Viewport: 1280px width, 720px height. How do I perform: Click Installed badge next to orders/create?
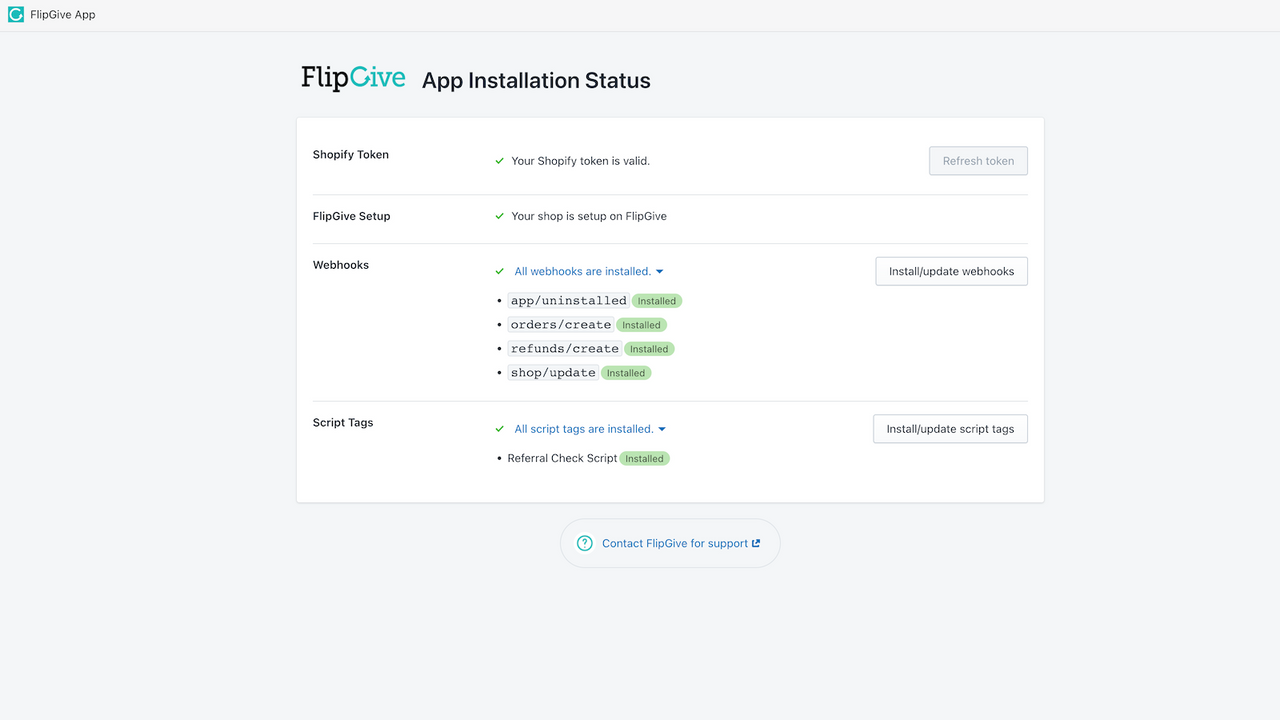point(641,325)
